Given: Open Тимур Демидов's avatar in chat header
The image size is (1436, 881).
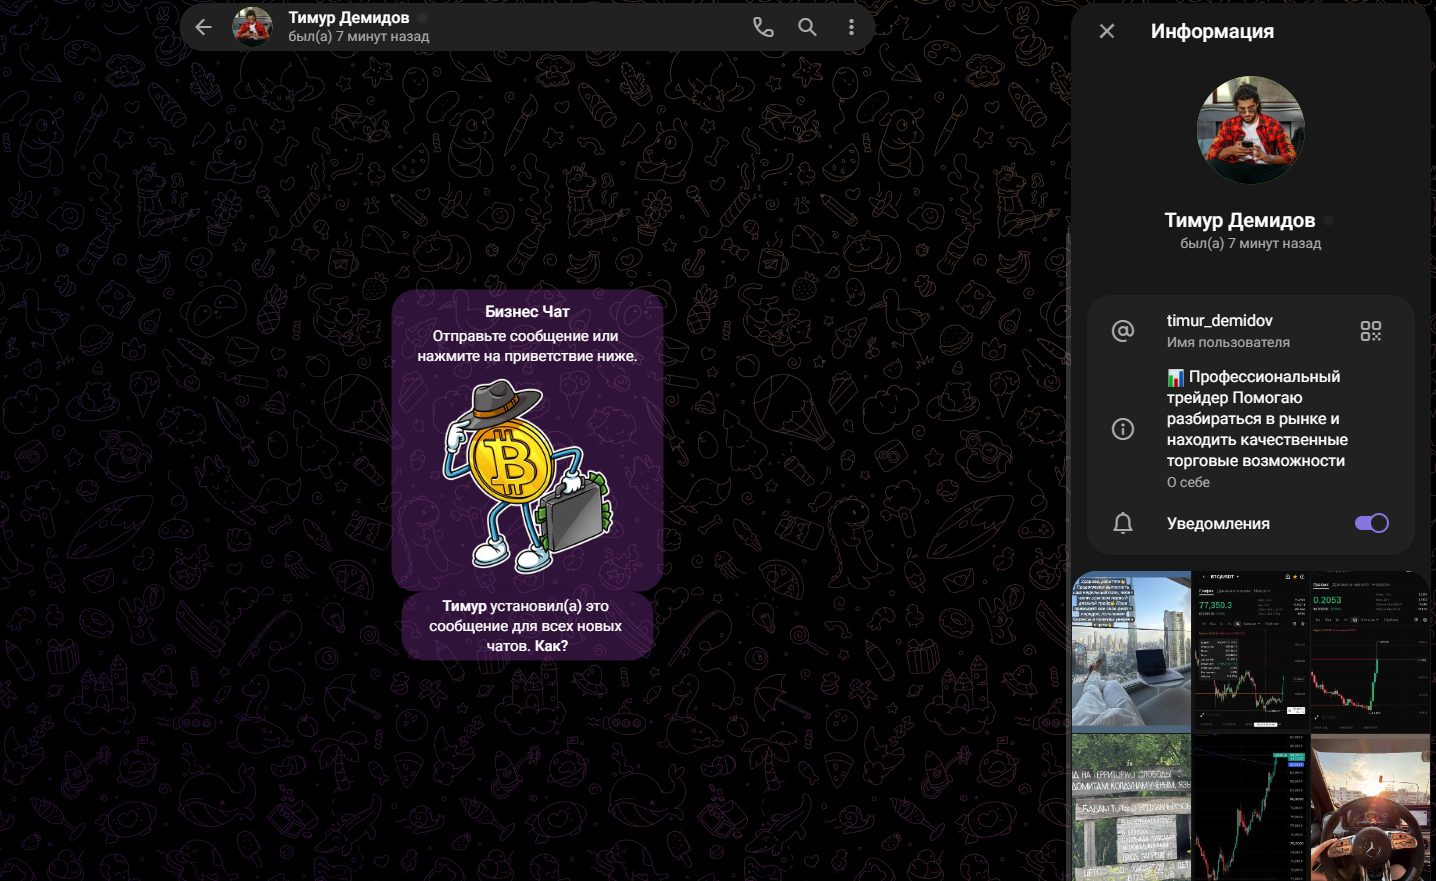Looking at the screenshot, I should point(252,28).
